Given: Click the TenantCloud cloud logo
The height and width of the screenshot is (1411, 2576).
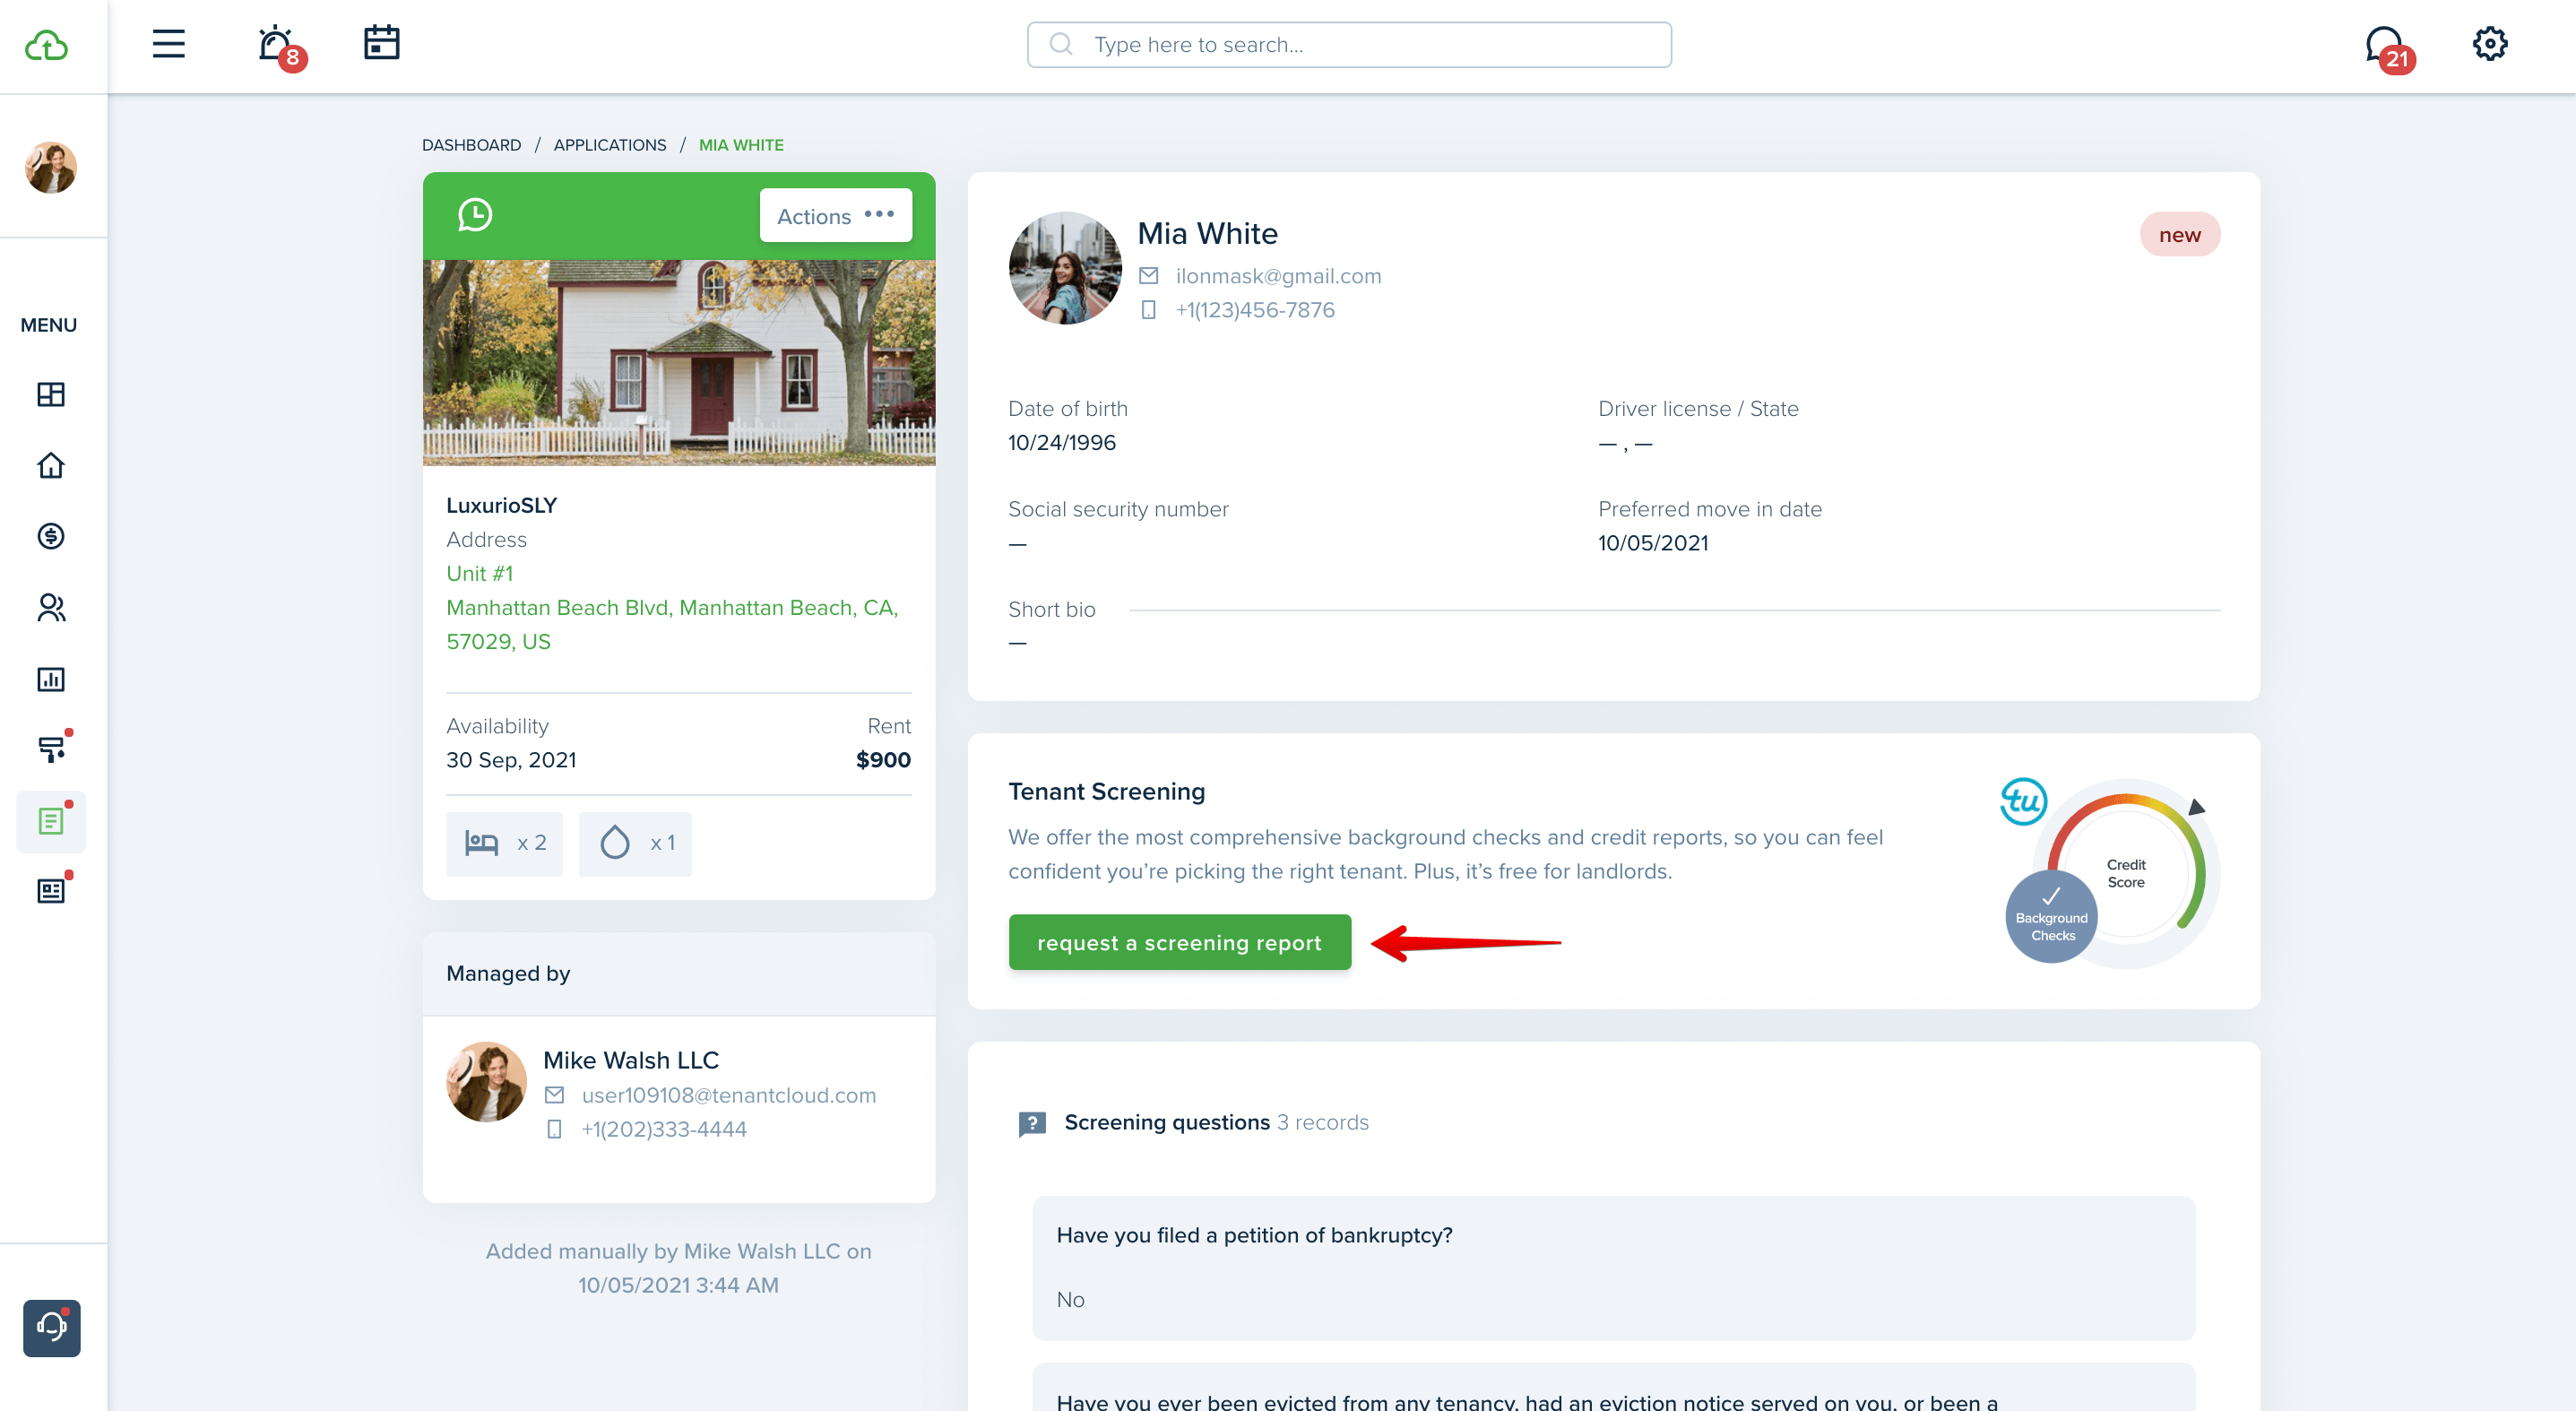Looking at the screenshot, I should [x=47, y=46].
